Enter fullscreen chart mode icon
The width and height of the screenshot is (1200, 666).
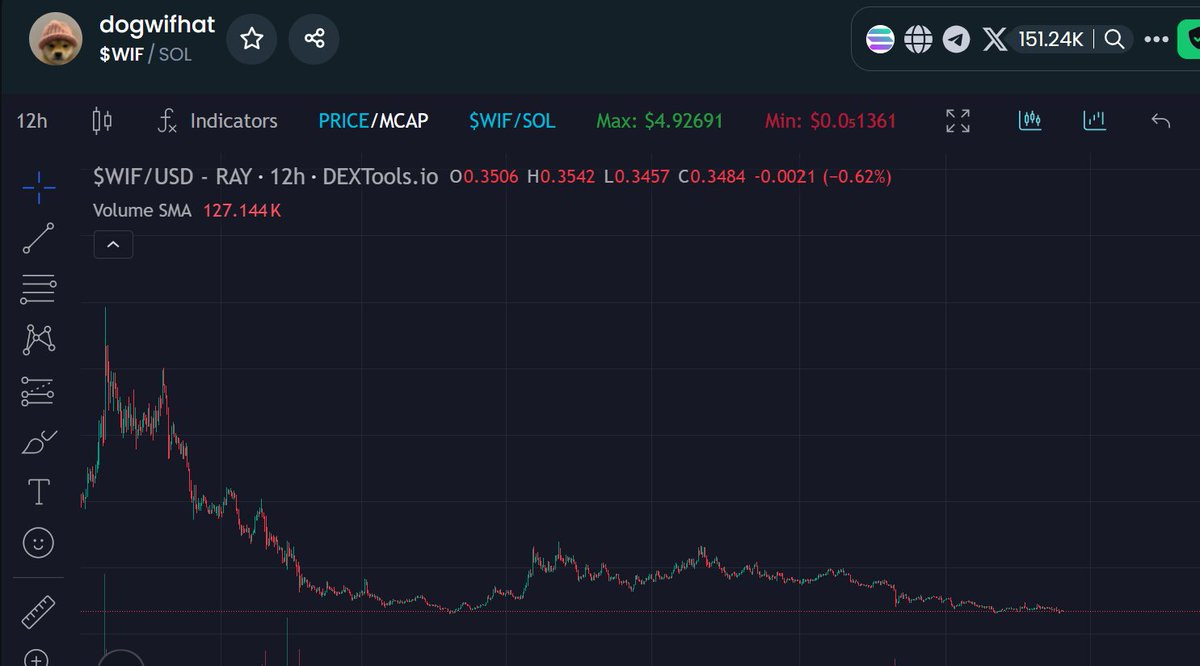(958, 121)
